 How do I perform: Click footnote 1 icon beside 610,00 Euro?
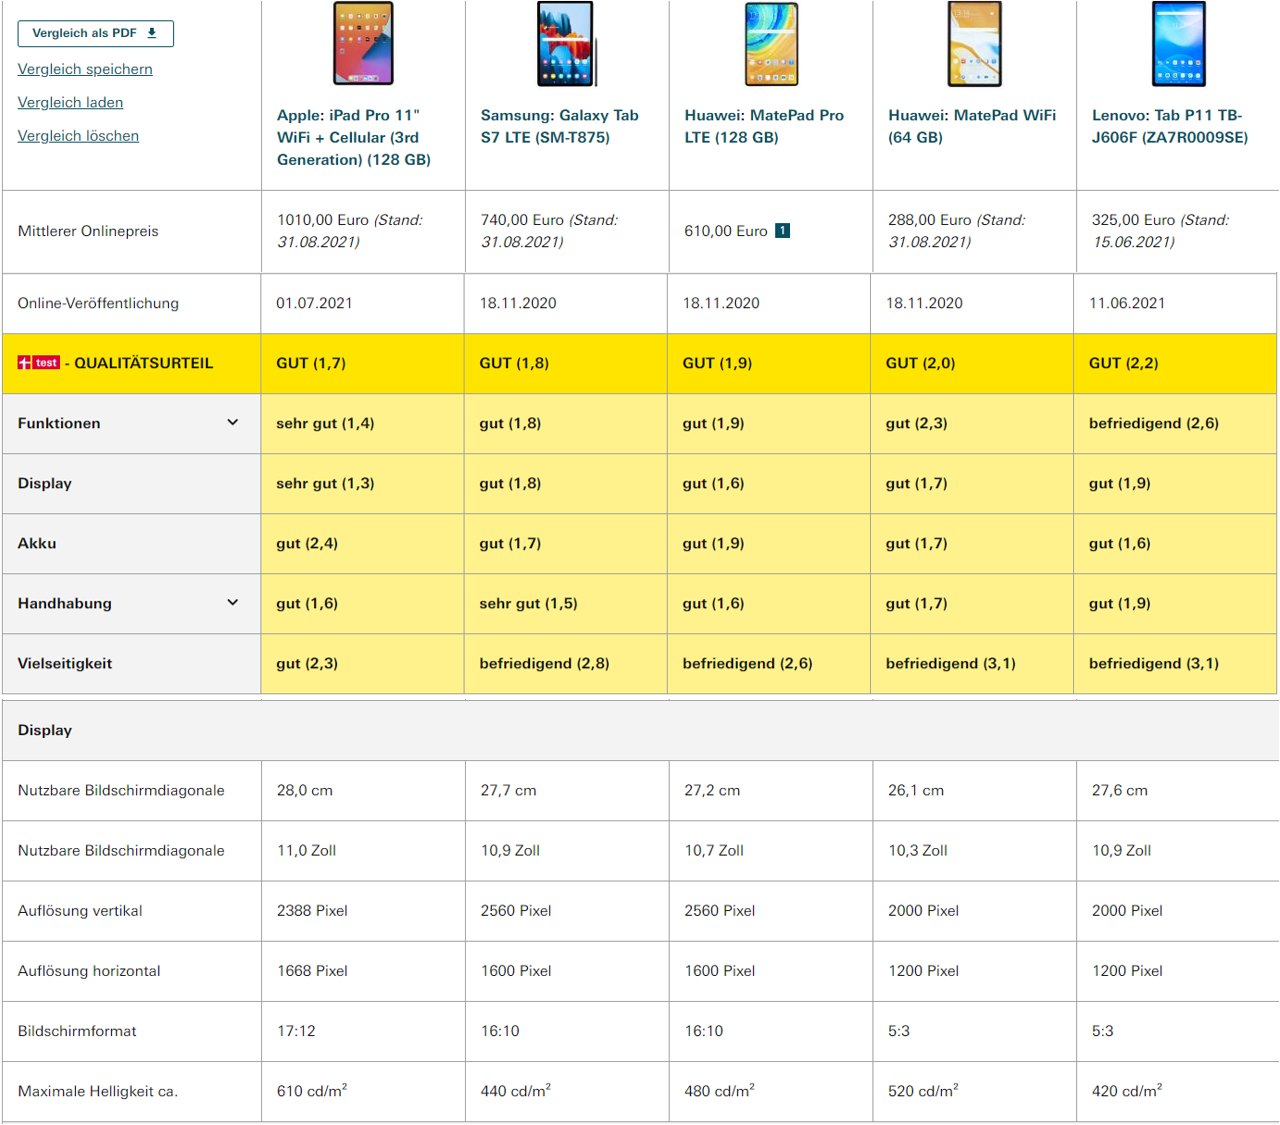click(783, 231)
